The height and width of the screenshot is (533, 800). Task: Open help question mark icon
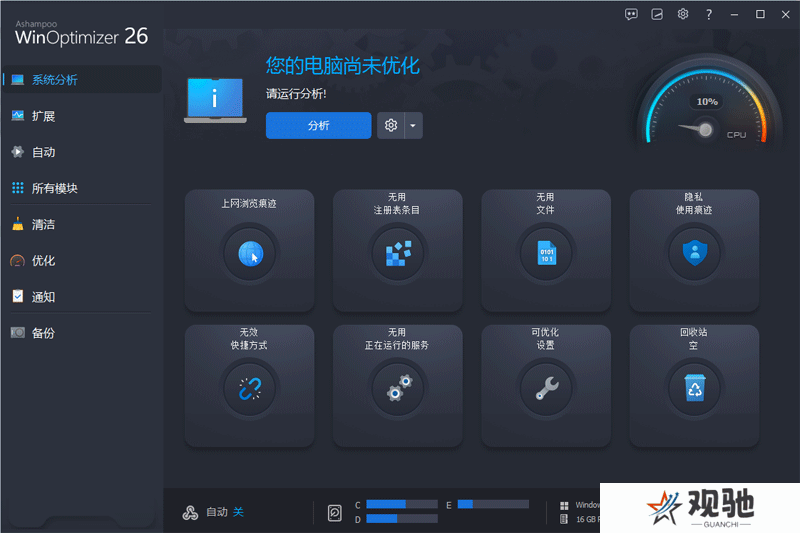(709, 14)
